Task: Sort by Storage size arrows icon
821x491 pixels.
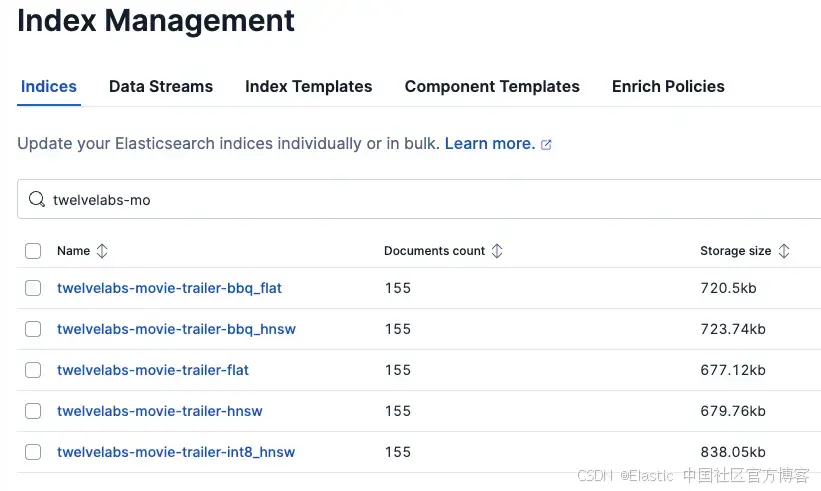Action: click(784, 251)
